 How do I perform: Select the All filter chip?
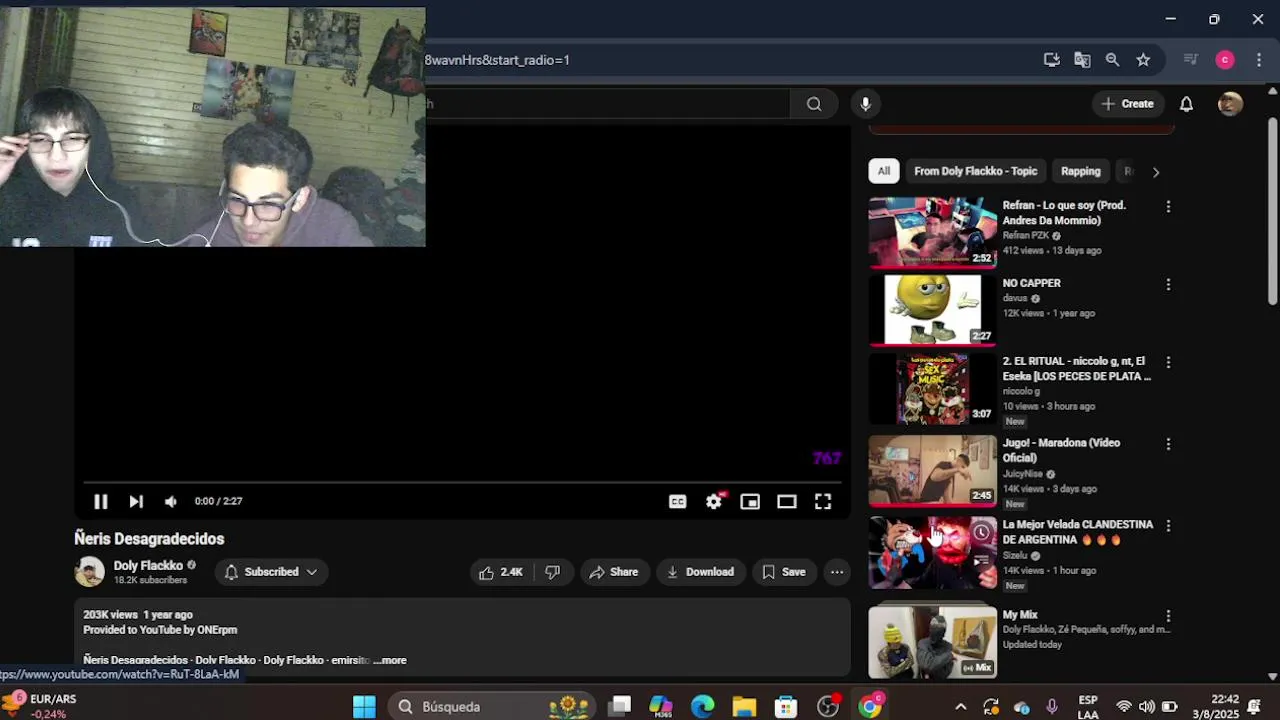(x=884, y=171)
